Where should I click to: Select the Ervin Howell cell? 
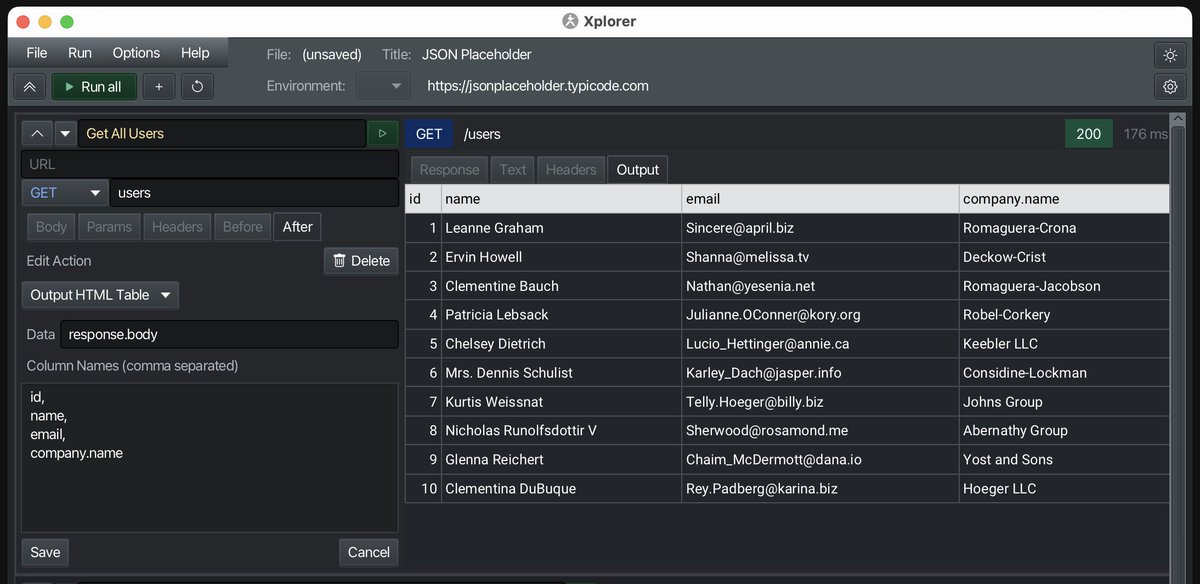point(561,257)
